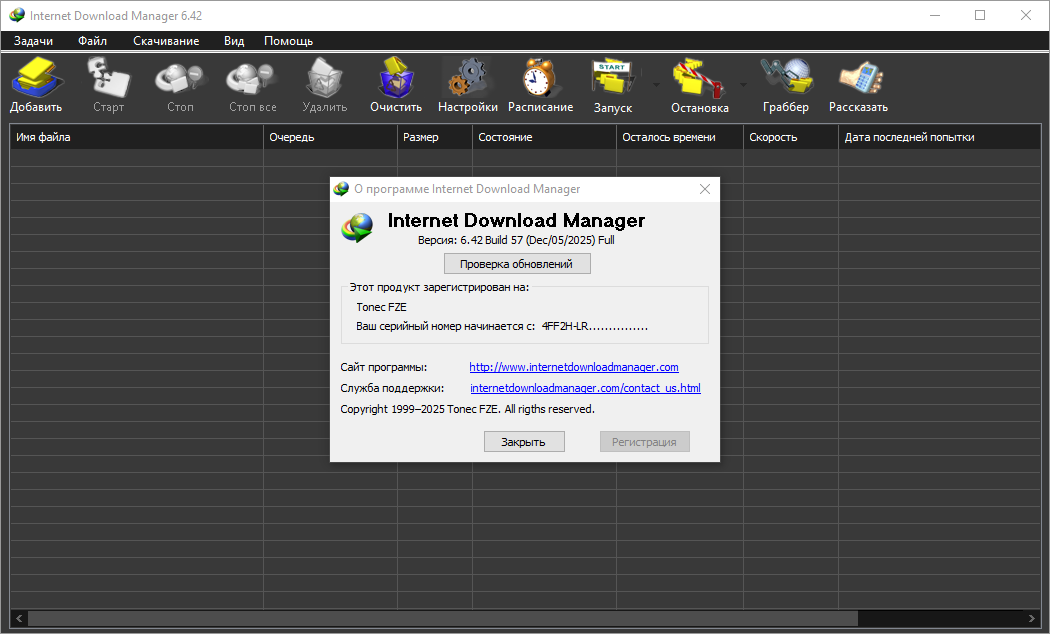
Task: Click the Добавить (Add URL) toolbar icon
Action: point(36,84)
